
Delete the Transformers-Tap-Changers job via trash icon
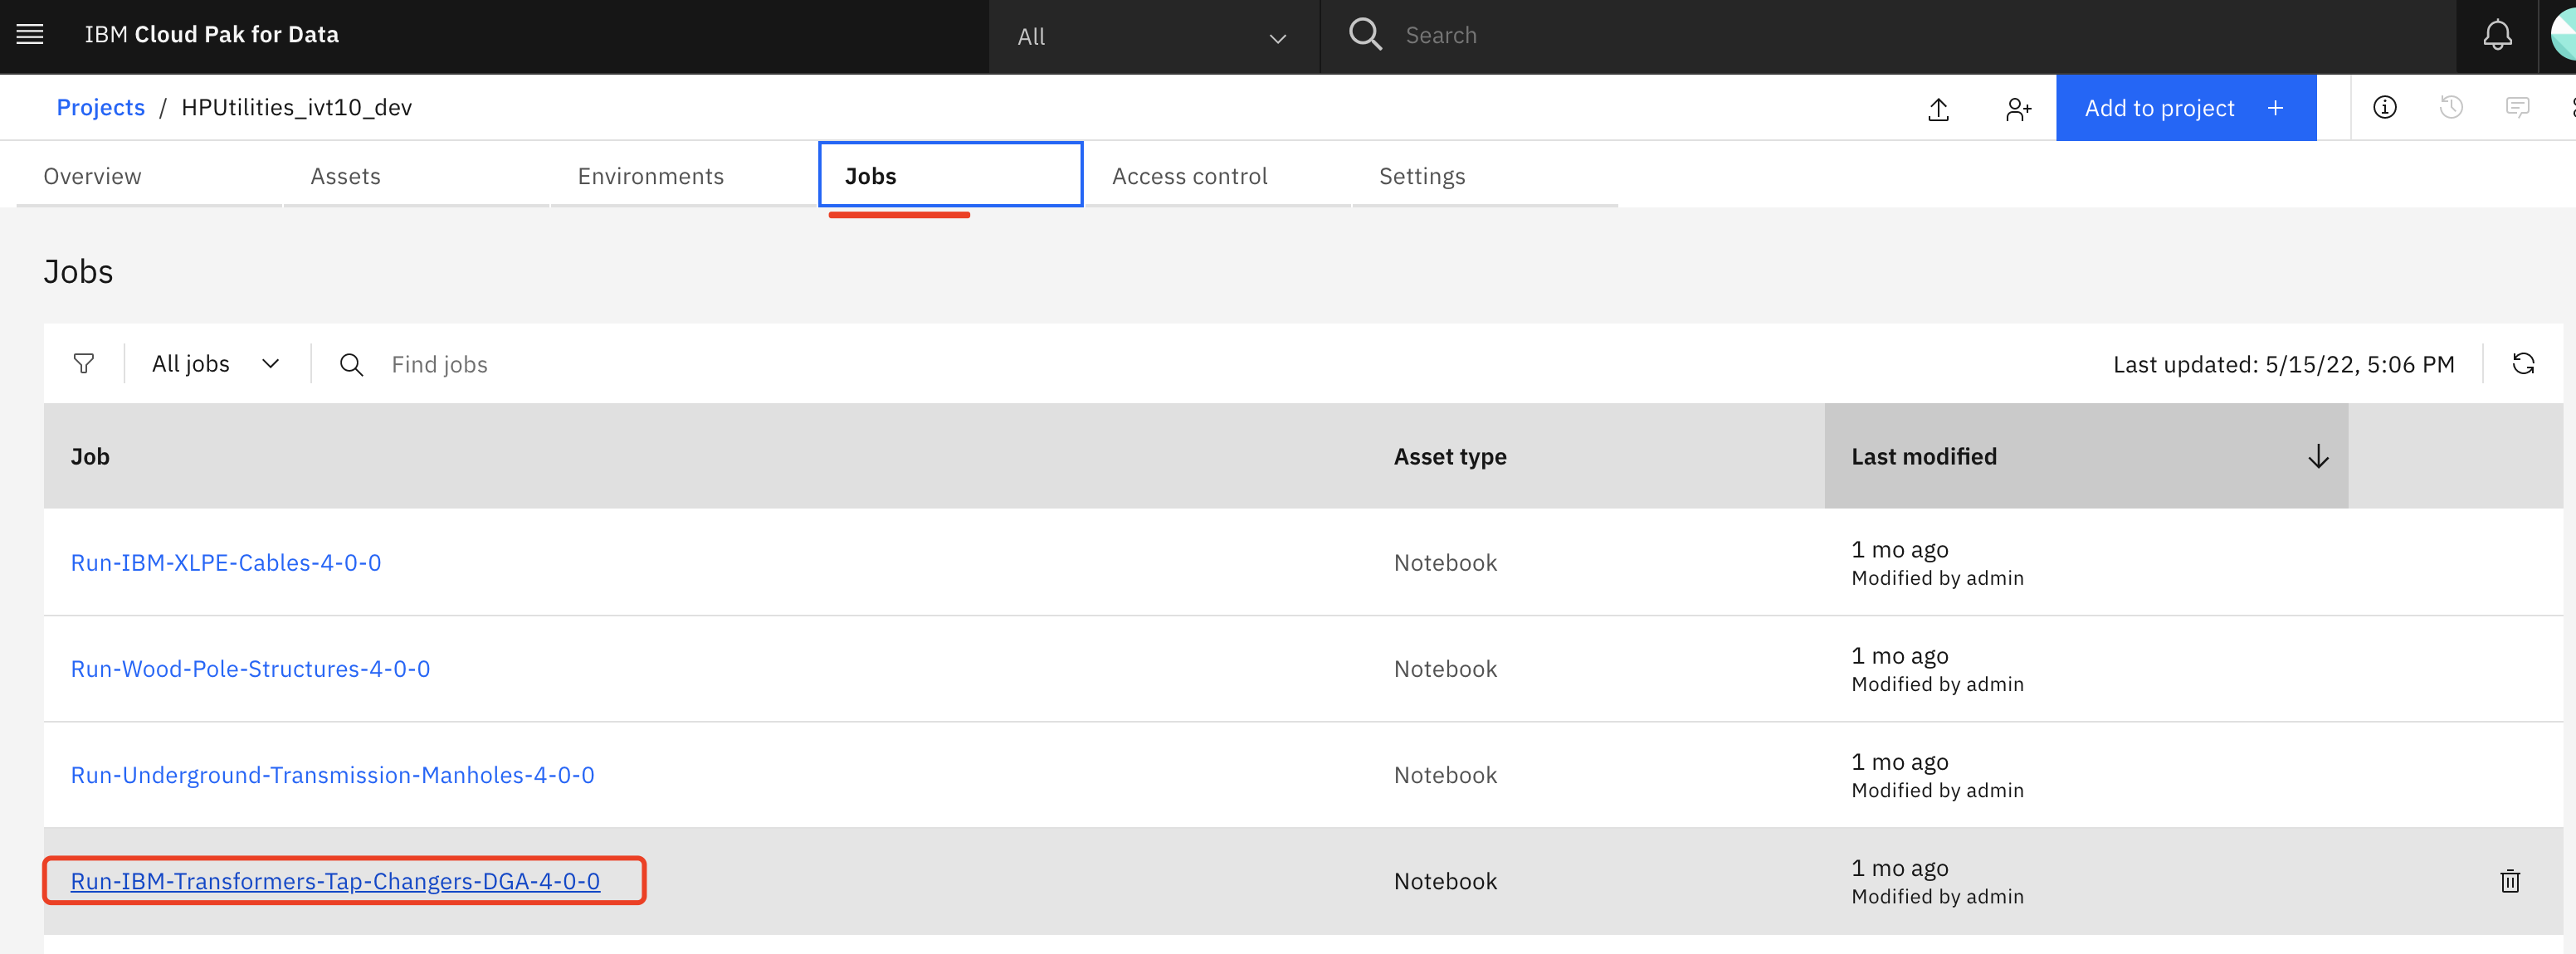pos(2509,881)
